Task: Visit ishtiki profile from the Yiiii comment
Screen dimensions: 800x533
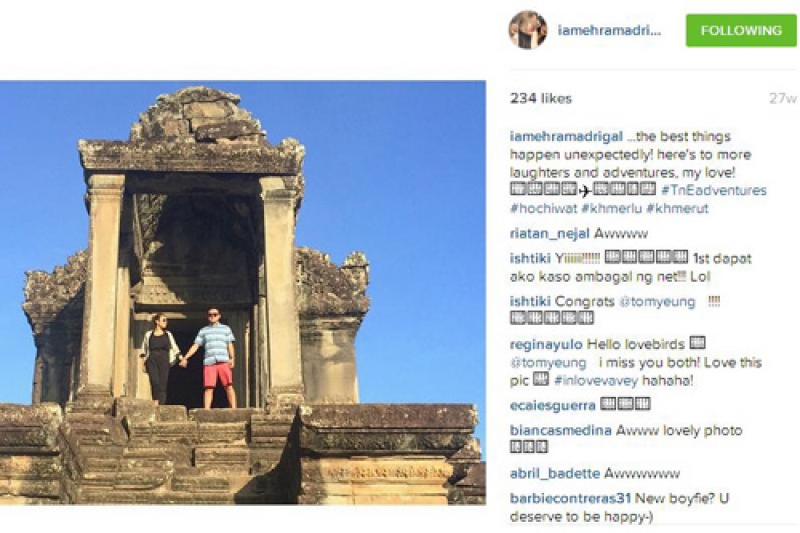Action: pos(530,258)
